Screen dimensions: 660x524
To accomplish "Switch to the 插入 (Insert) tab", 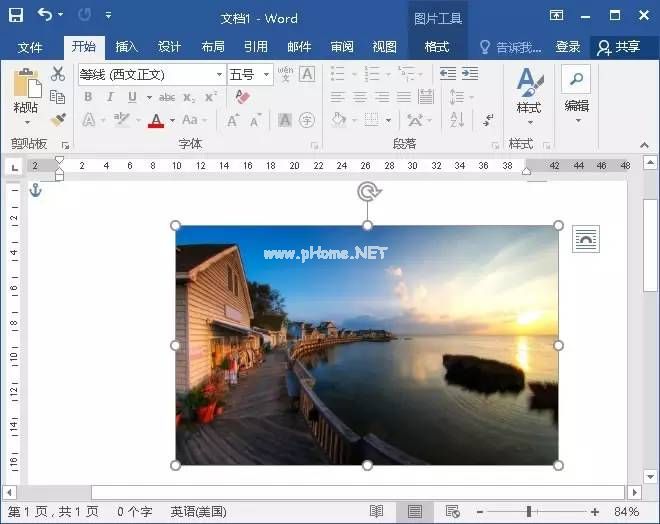I will 127,47.
